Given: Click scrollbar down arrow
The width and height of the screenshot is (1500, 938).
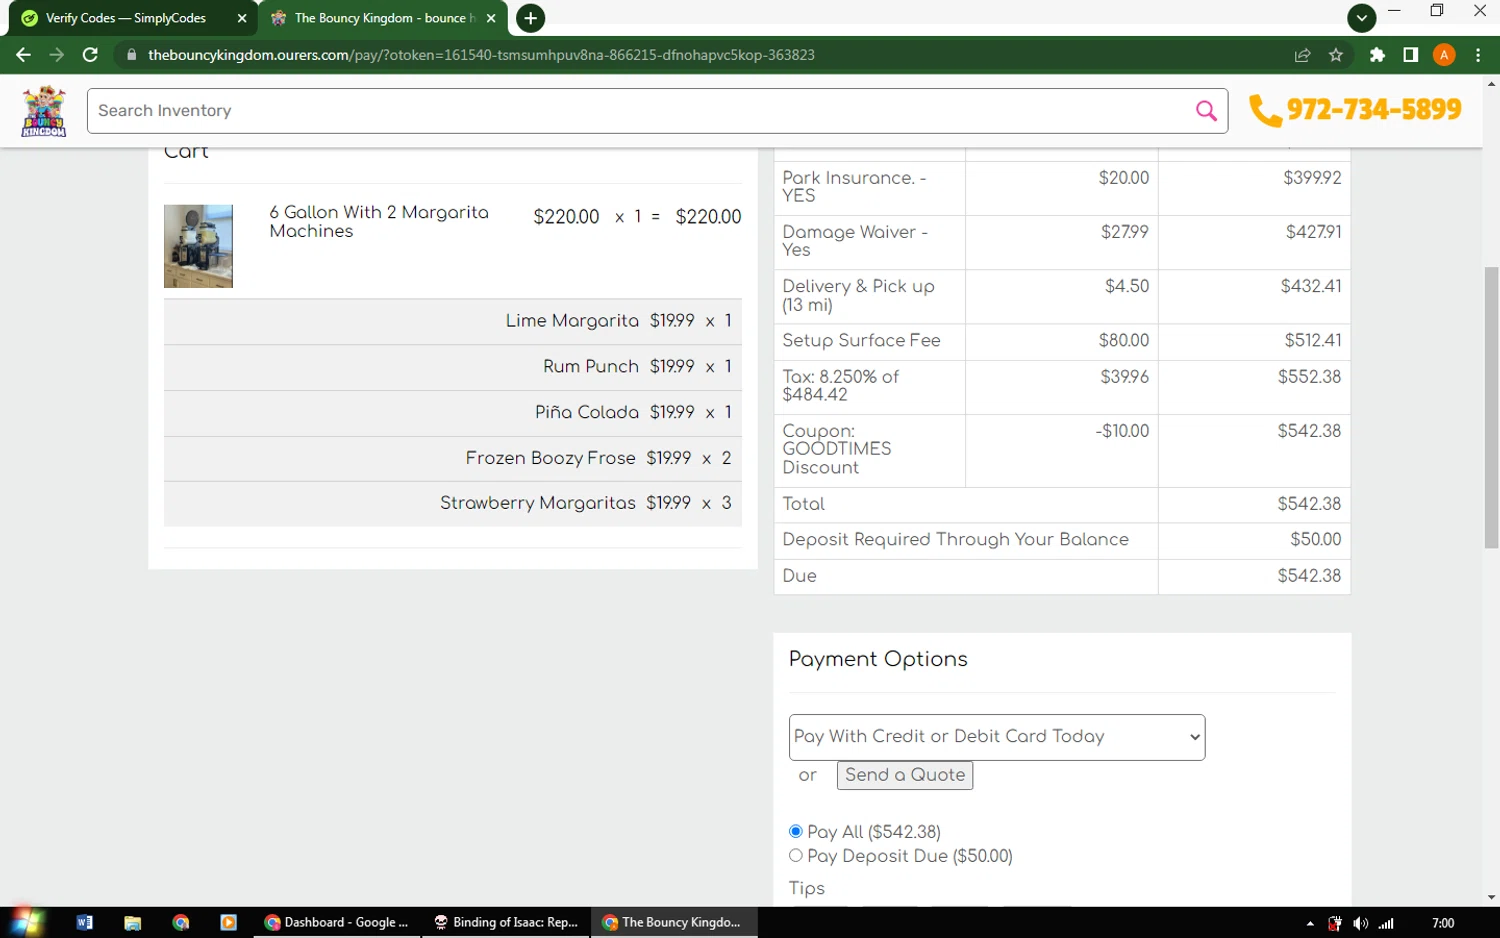Looking at the screenshot, I should point(1491,897).
